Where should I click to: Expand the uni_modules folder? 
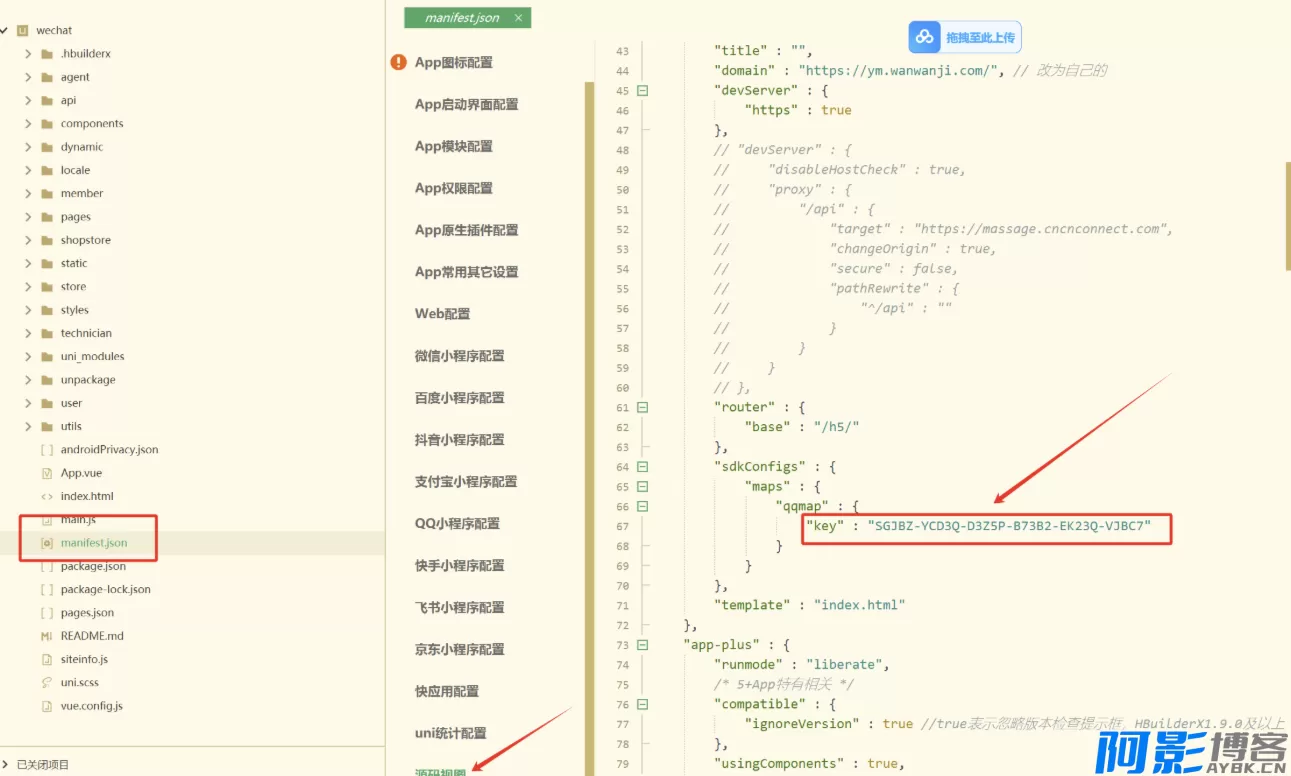[28, 356]
